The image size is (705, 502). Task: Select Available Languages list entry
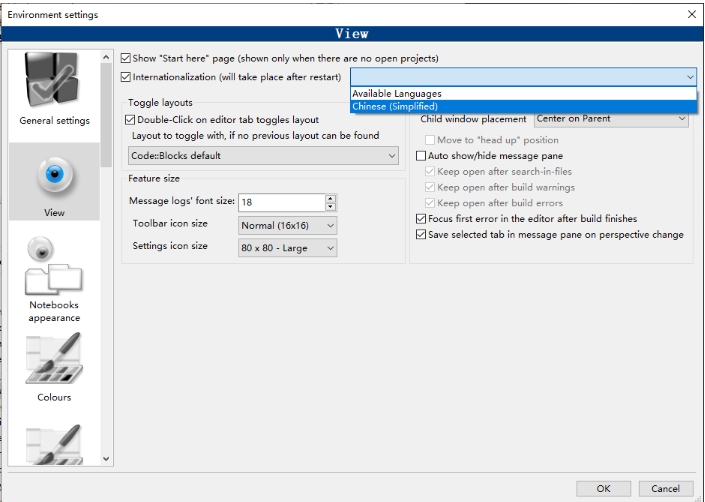pyautogui.click(x=523, y=94)
